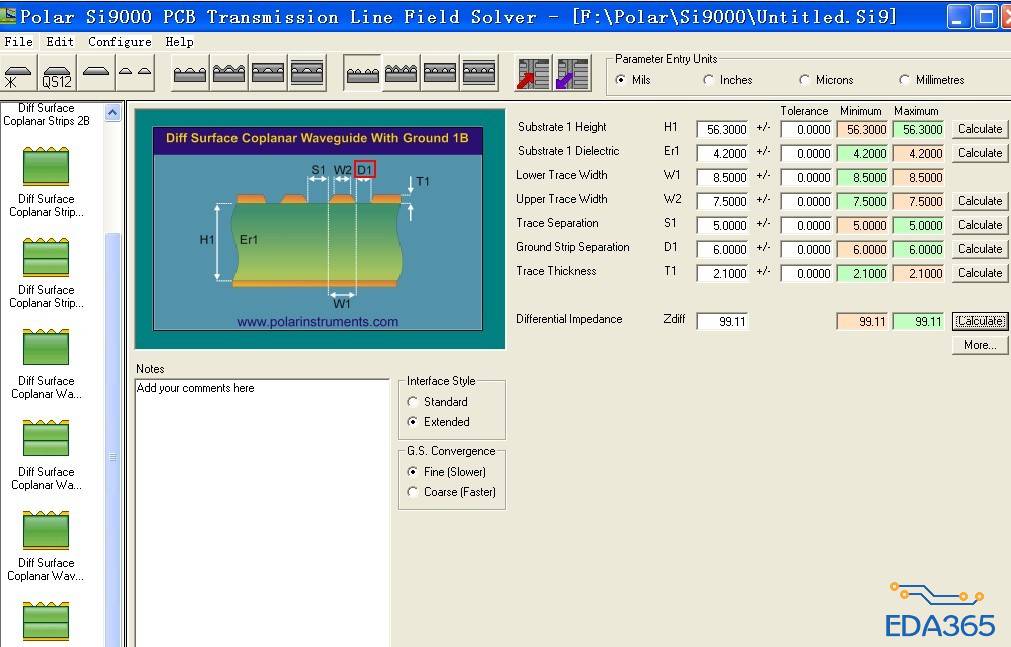Open the Help menu
Screen dimensions: 1011x647
[179, 42]
